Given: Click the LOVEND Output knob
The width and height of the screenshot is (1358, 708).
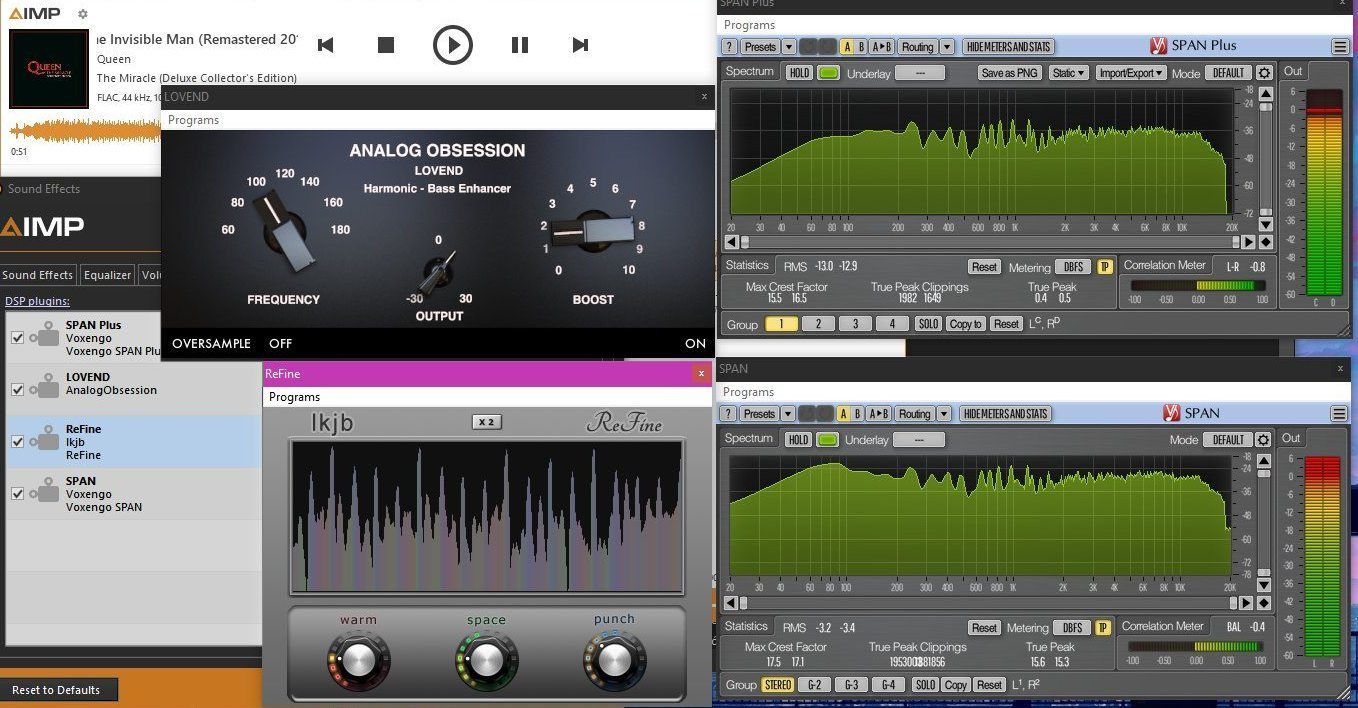Looking at the screenshot, I should point(437,272).
